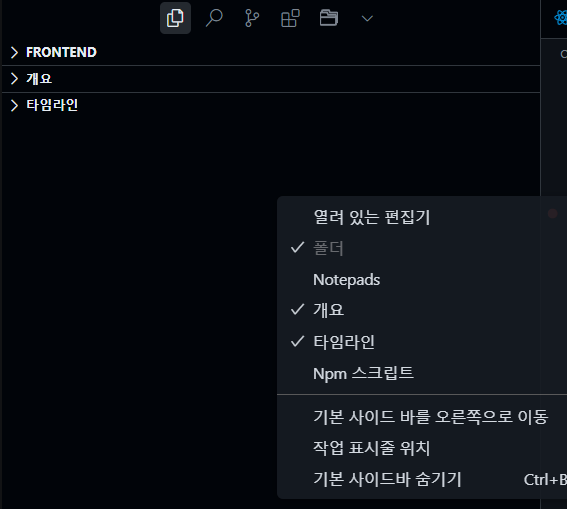Open the Source Control branch icon
Image resolution: width=567 pixels, height=509 pixels.
pyautogui.click(x=252, y=18)
